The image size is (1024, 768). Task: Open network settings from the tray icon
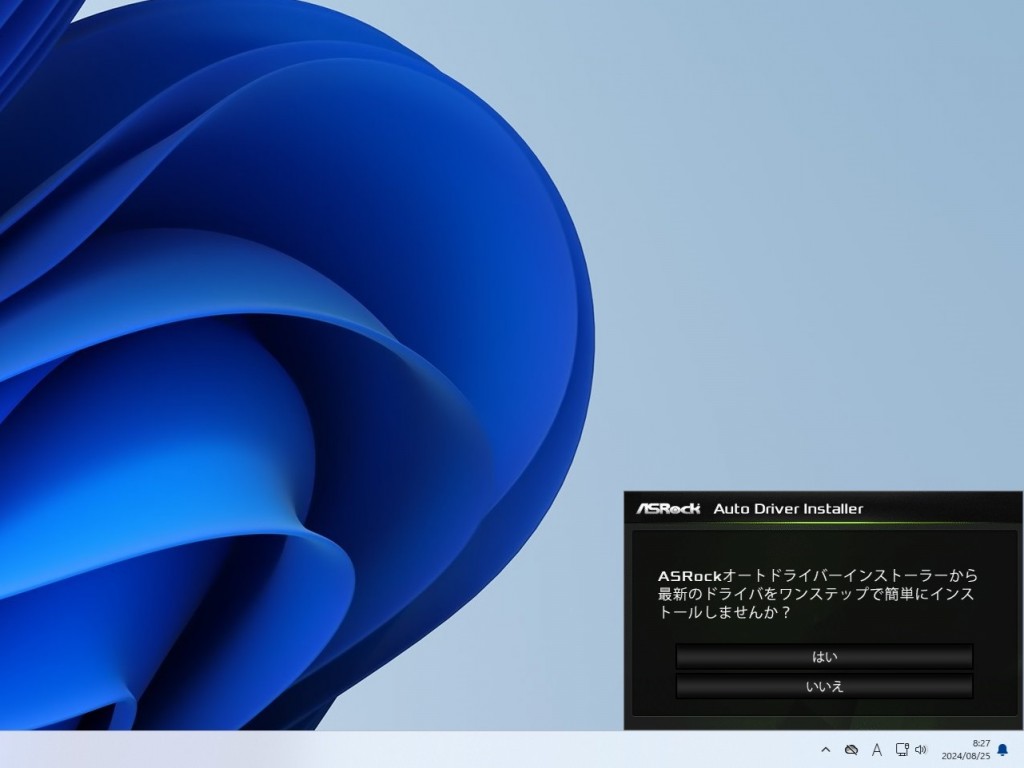[901, 749]
